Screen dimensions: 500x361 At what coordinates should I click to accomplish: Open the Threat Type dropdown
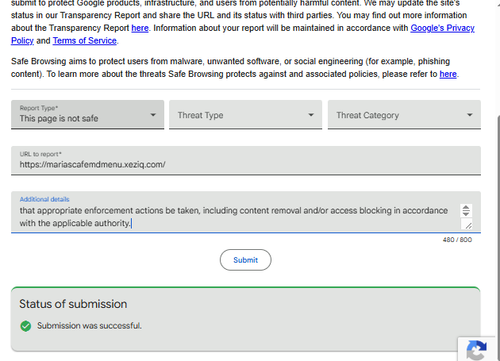click(245, 114)
